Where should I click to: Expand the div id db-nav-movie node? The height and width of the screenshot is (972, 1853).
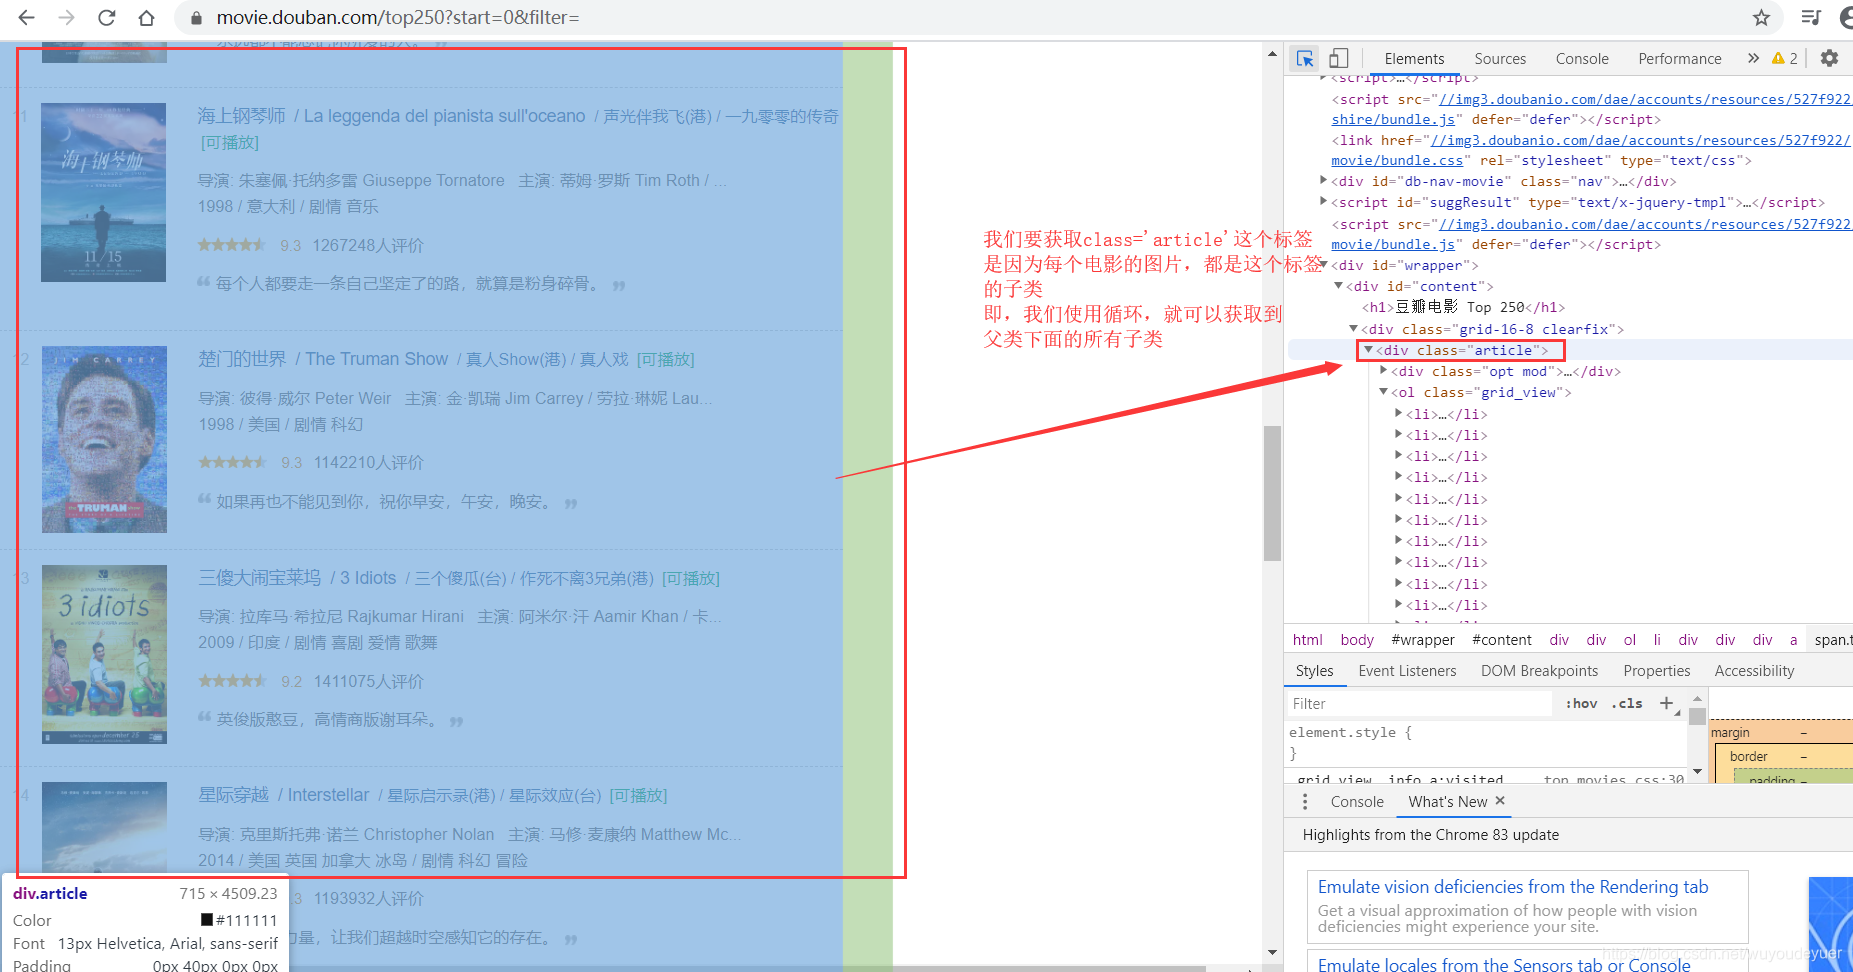pyautogui.click(x=1323, y=181)
